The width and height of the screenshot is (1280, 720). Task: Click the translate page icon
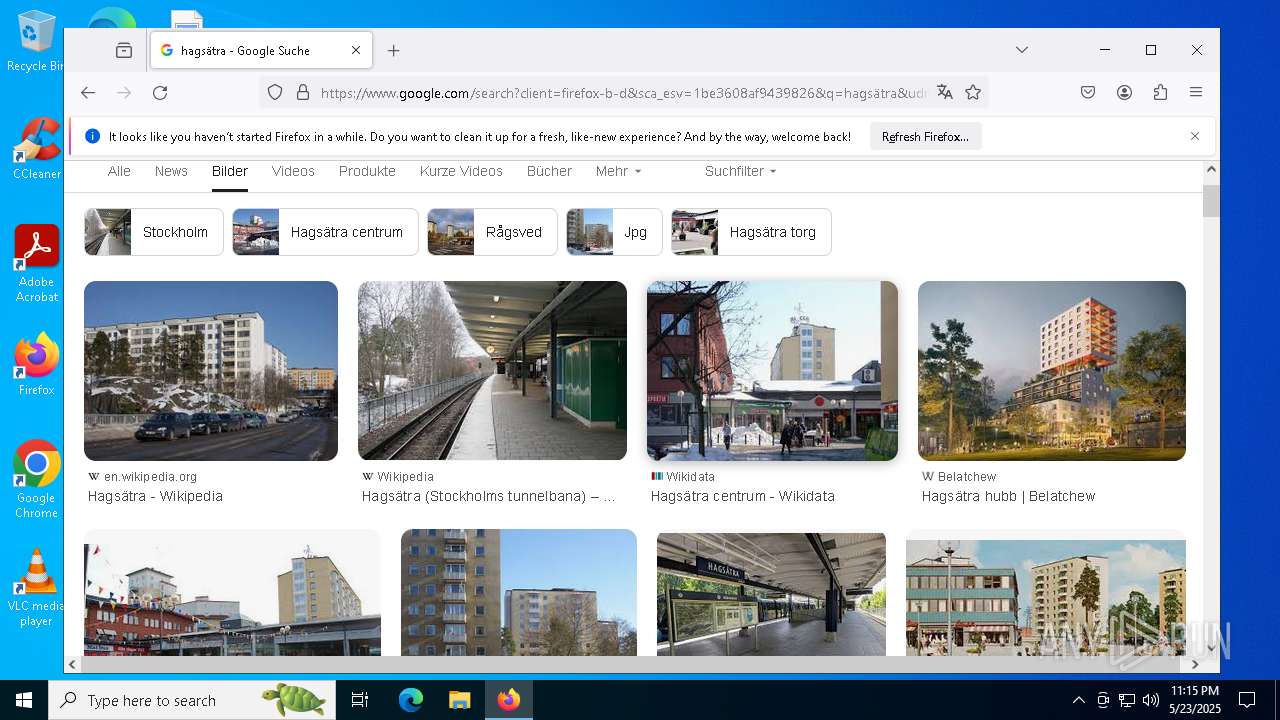pyautogui.click(x=944, y=93)
